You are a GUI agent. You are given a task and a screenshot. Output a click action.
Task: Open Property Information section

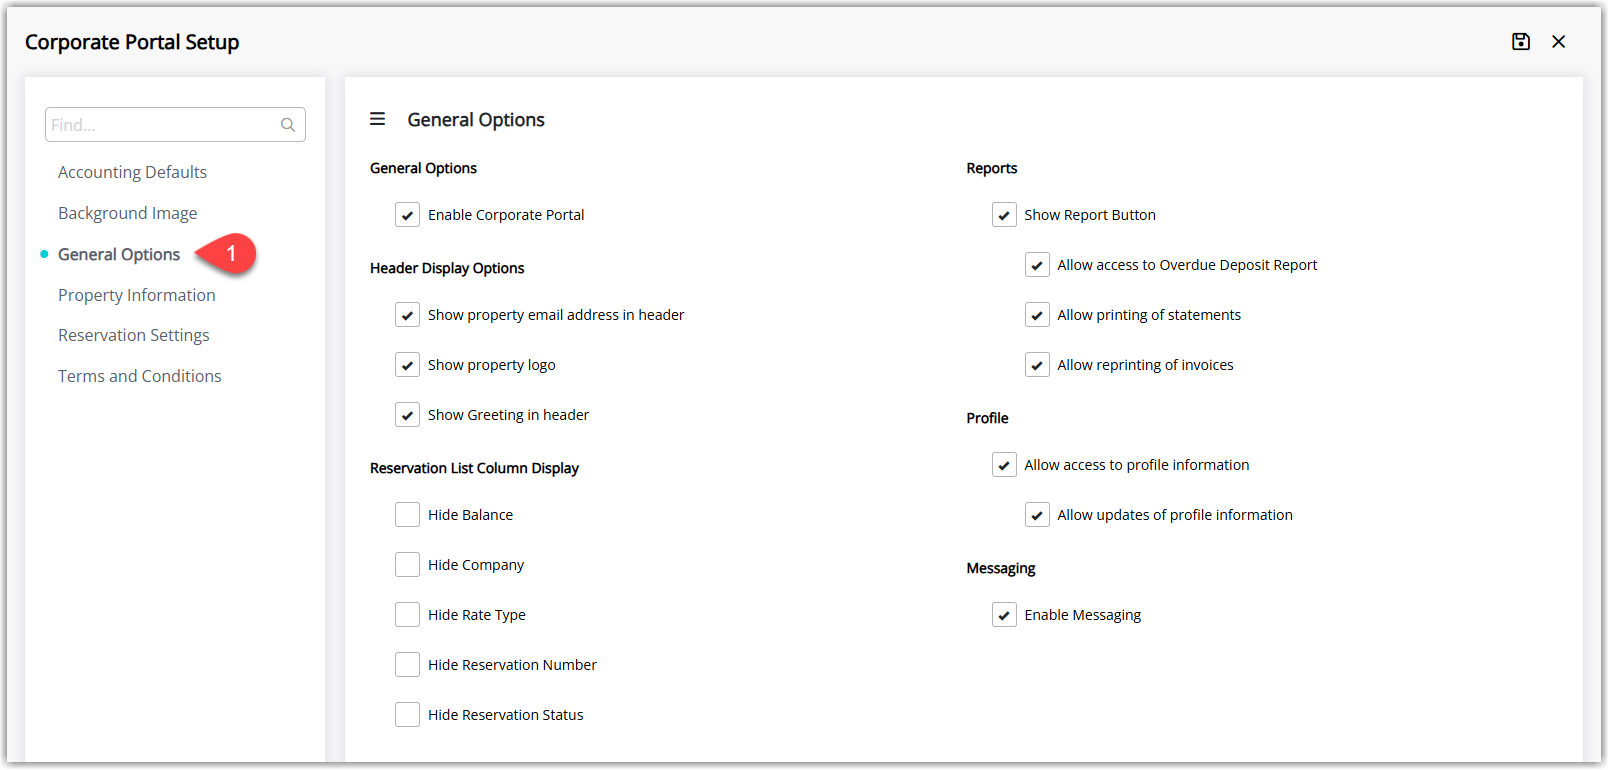pyautogui.click(x=137, y=295)
